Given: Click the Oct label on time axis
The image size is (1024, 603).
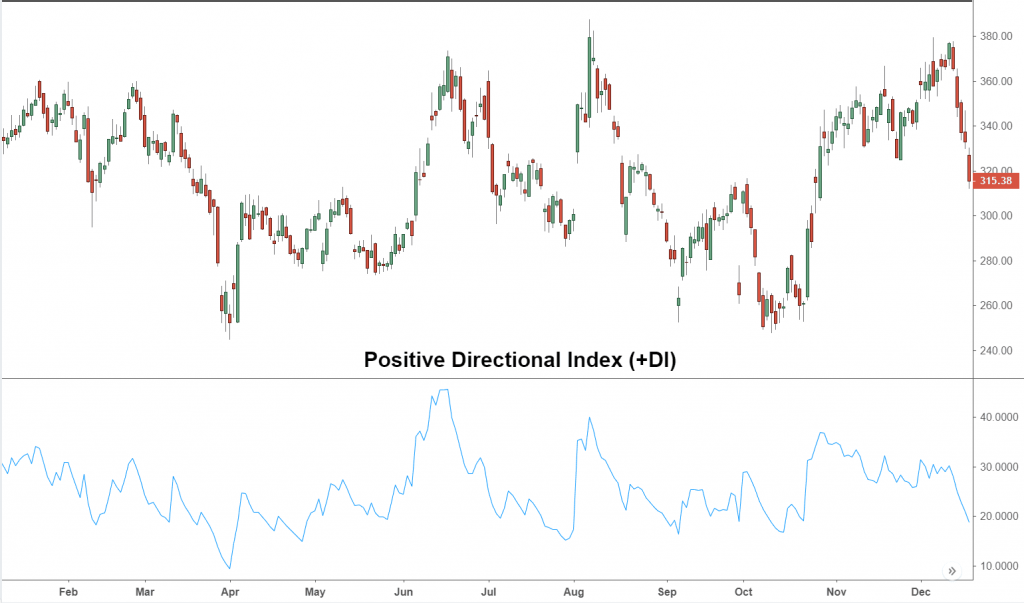Looking at the screenshot, I should (743, 592).
